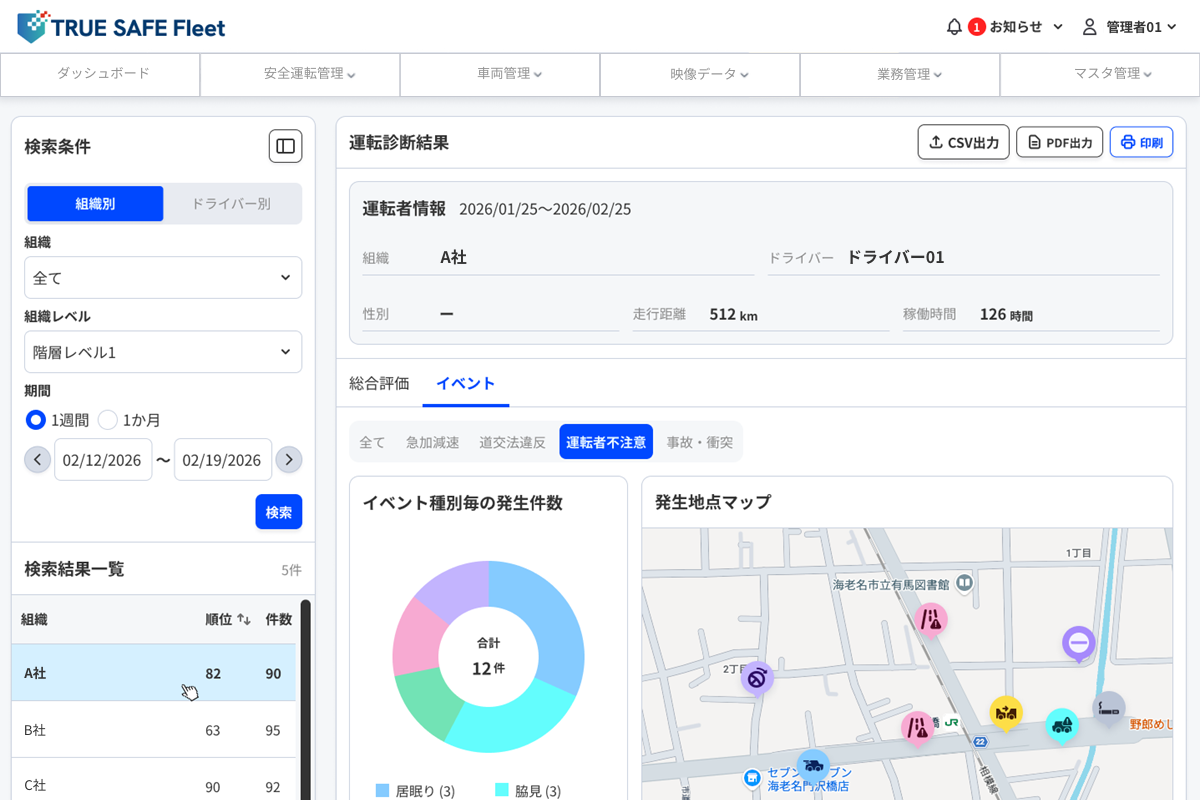Click the yellow vehicle distance map marker
This screenshot has height=800, width=1200.
point(1006,713)
